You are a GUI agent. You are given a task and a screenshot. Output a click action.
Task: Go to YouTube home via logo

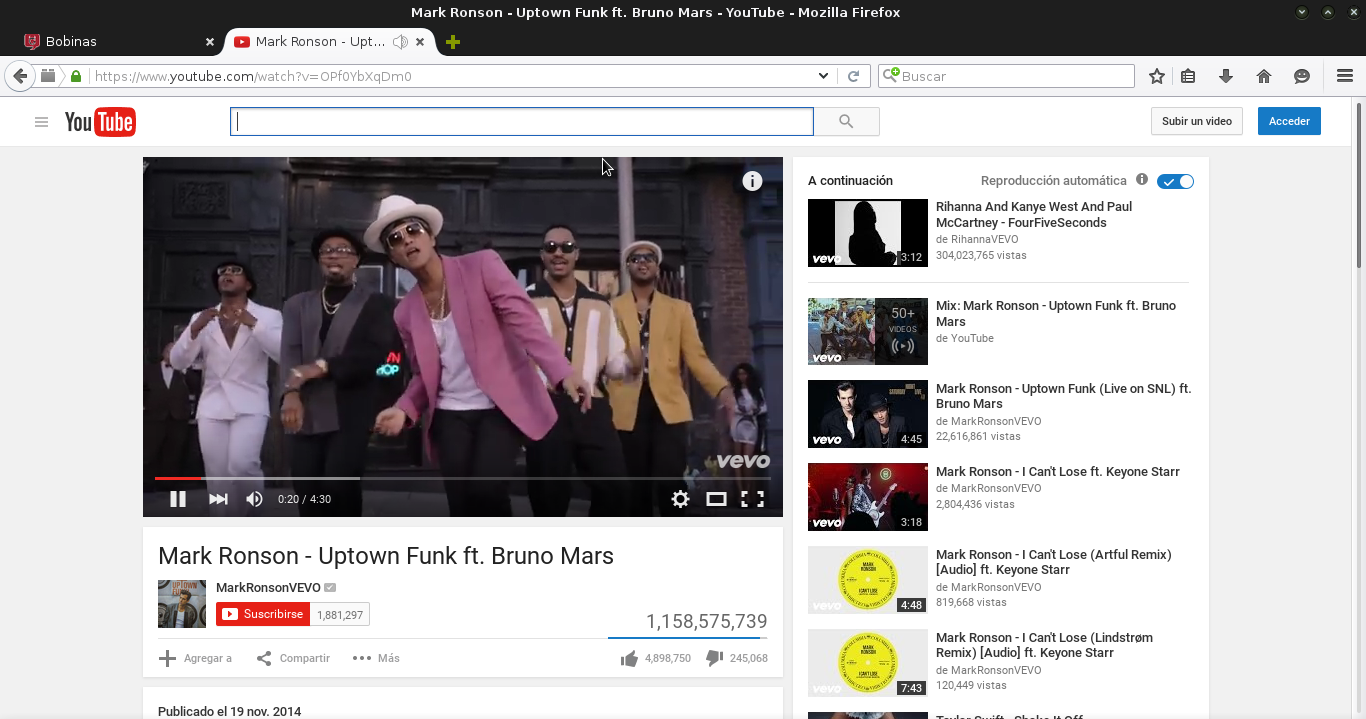100,122
